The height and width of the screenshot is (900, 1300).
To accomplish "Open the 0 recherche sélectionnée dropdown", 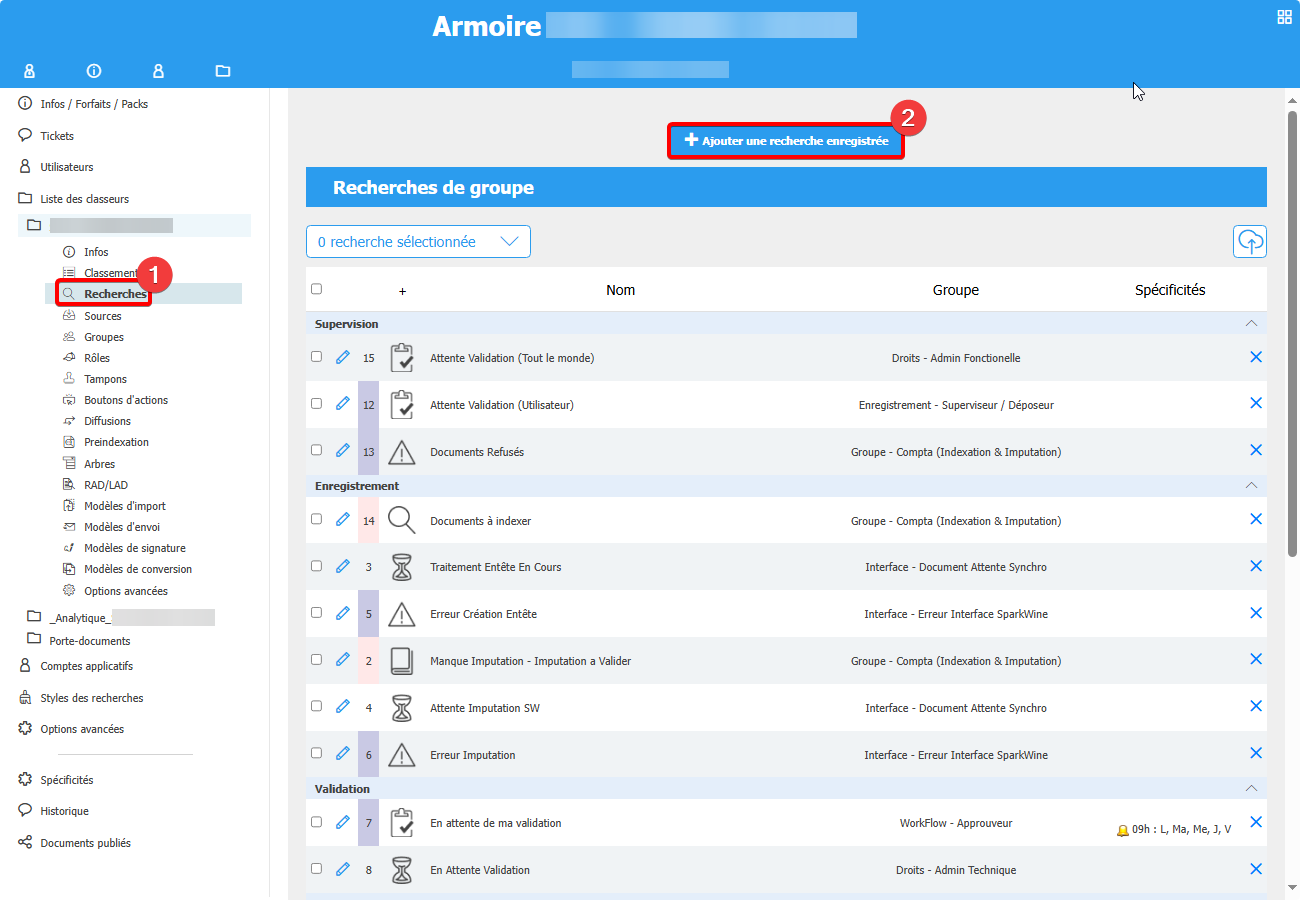I will [x=418, y=242].
